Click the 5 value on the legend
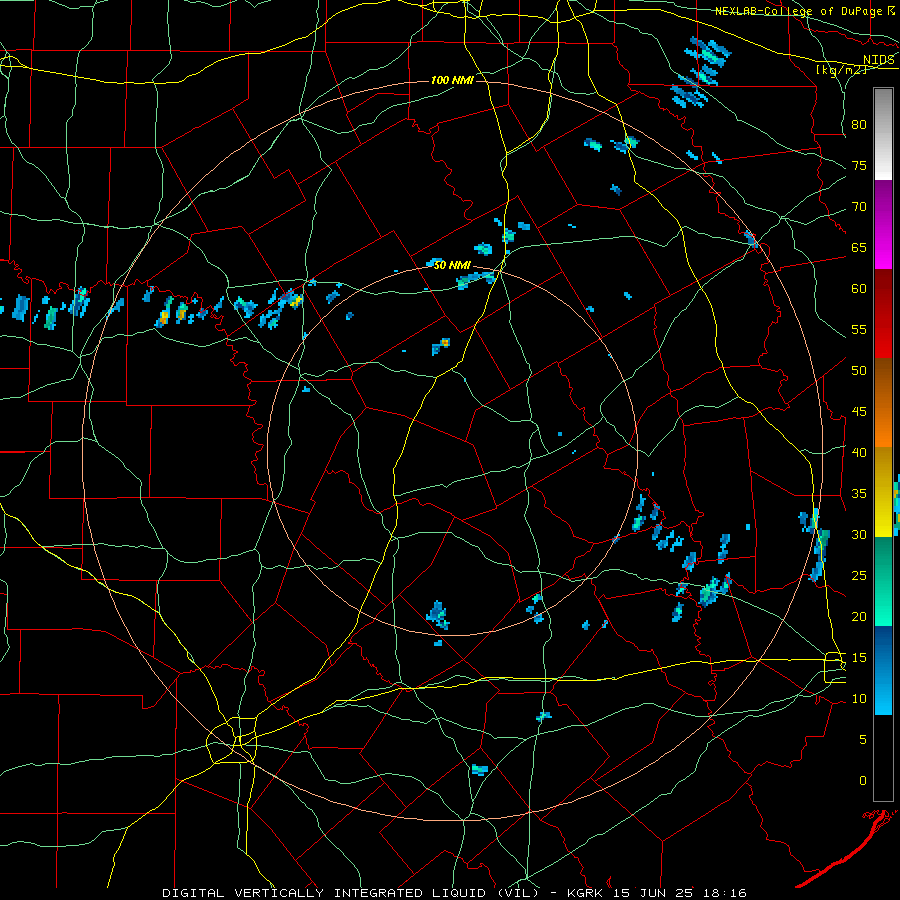The height and width of the screenshot is (900, 900). 863,740
